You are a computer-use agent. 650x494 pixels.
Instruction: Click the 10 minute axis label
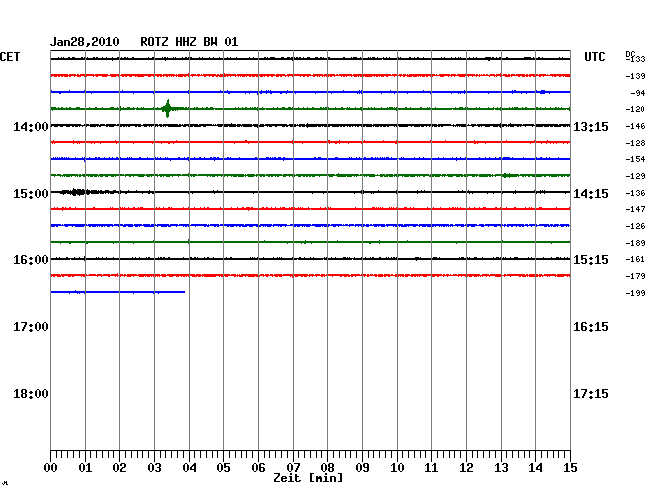coord(397,468)
